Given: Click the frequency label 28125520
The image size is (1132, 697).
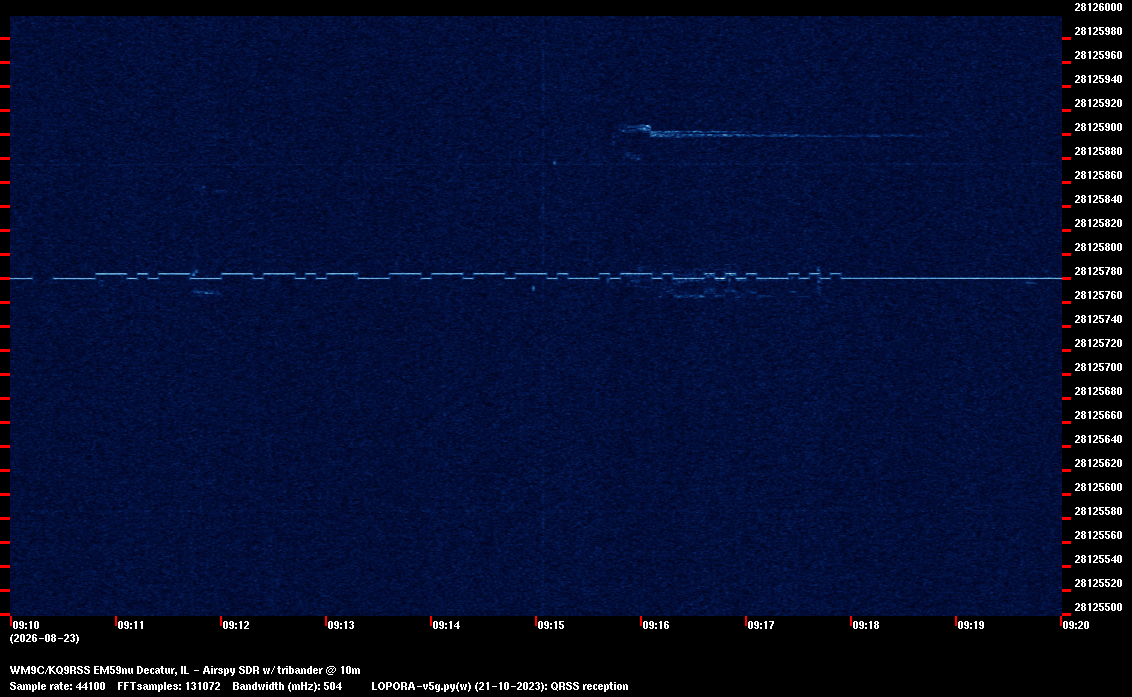Looking at the screenshot, I should [x=1098, y=583].
